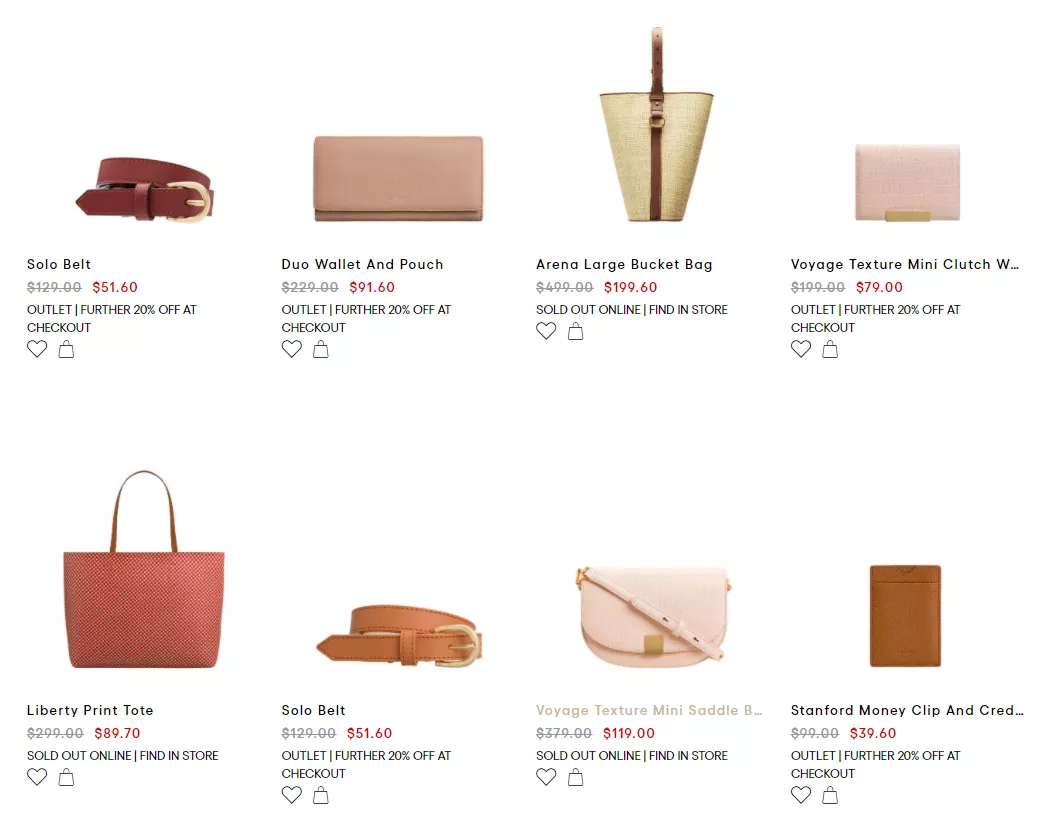Favorite the Arena Large Bucket Bag
1055x824 pixels.
click(546, 331)
